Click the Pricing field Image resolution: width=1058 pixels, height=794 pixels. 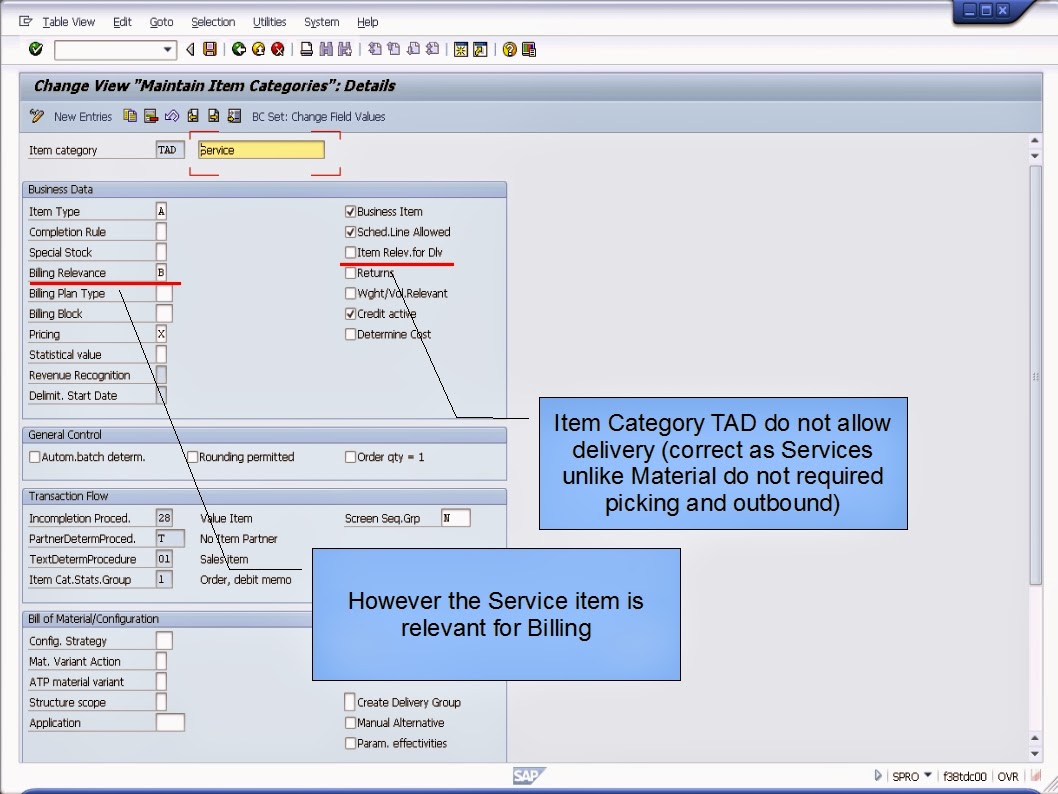[x=161, y=334]
